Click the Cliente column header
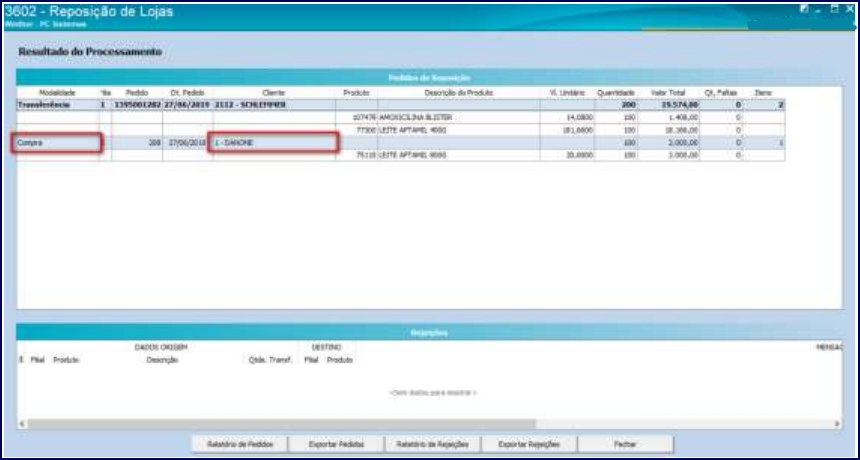Screen dimensions: 860x460 (274, 93)
